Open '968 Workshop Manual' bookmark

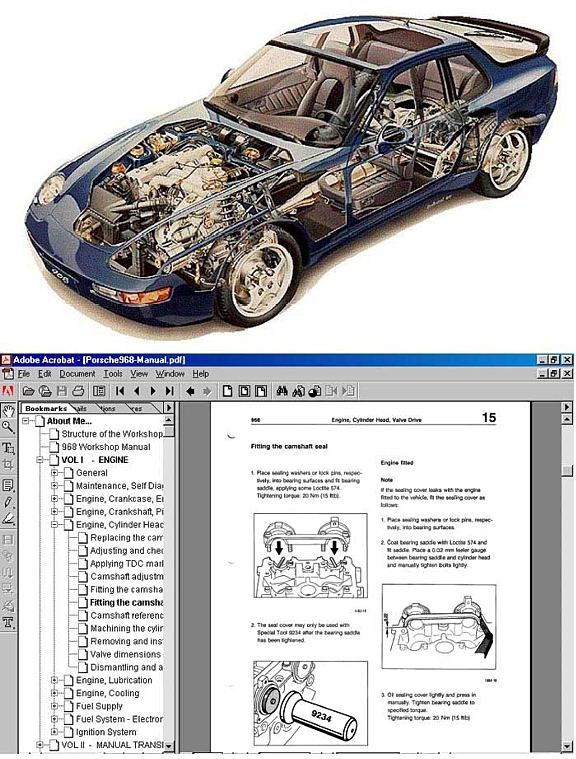click(x=106, y=447)
